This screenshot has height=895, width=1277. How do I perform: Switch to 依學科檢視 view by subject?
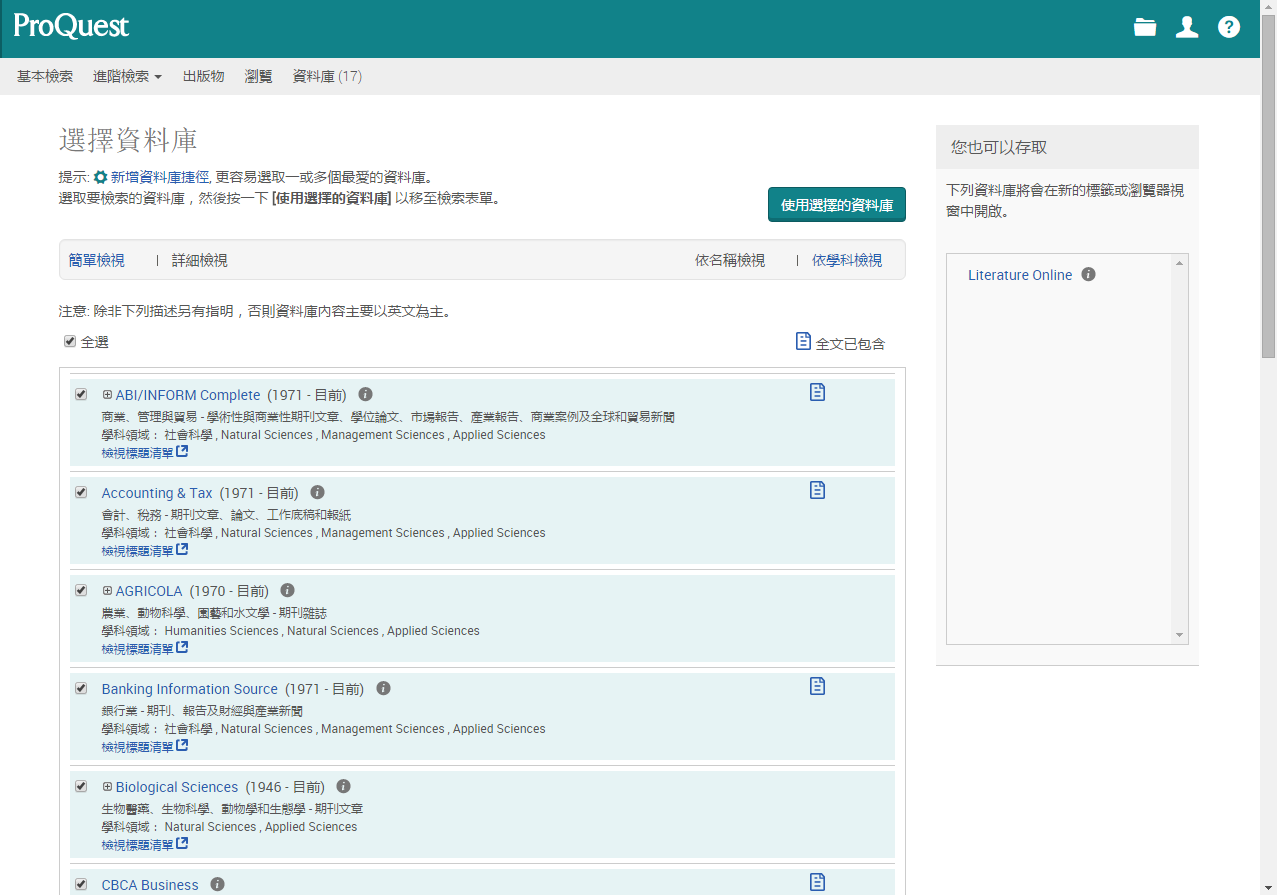point(847,260)
